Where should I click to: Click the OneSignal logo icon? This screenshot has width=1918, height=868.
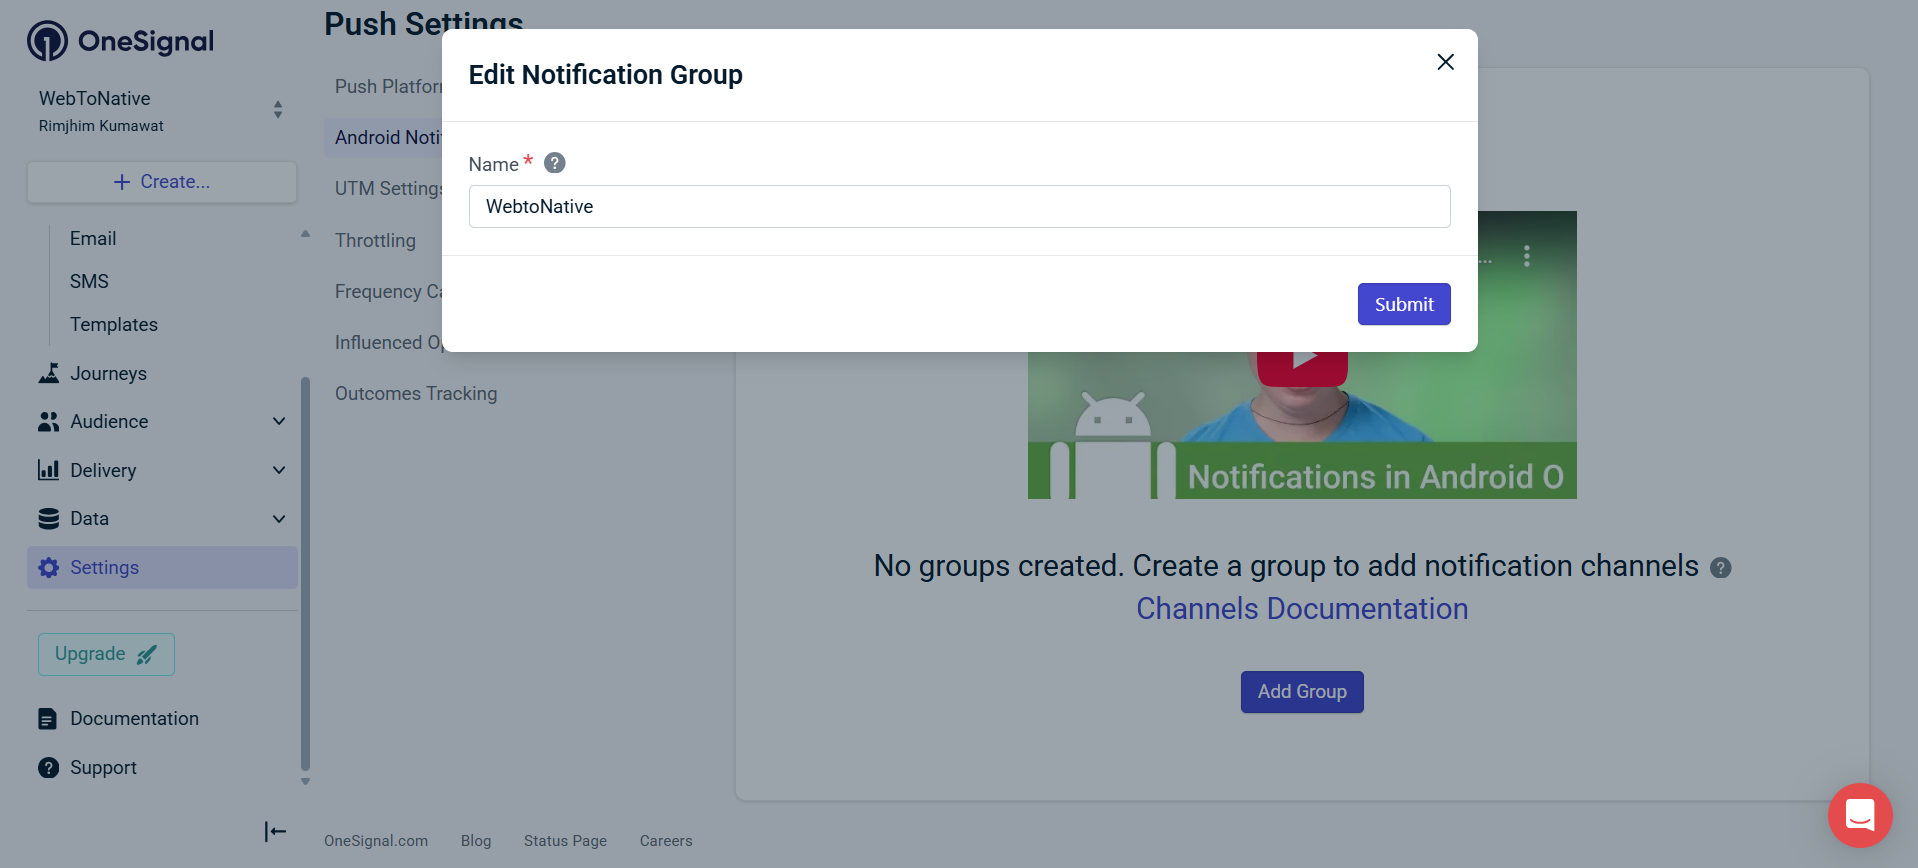pos(47,41)
